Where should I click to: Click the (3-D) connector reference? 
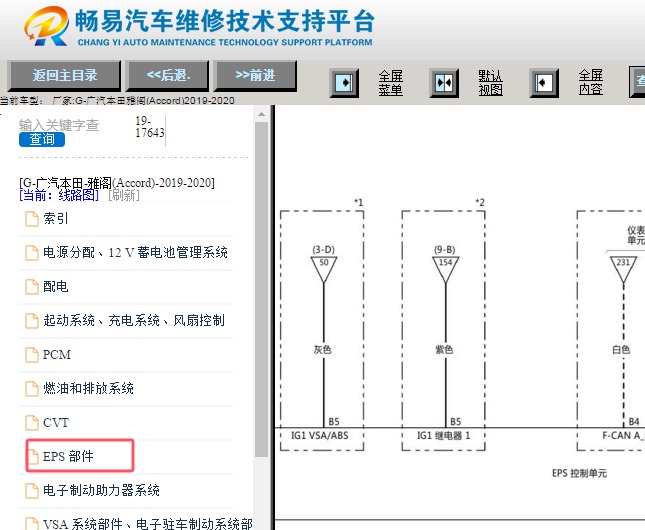point(324,250)
